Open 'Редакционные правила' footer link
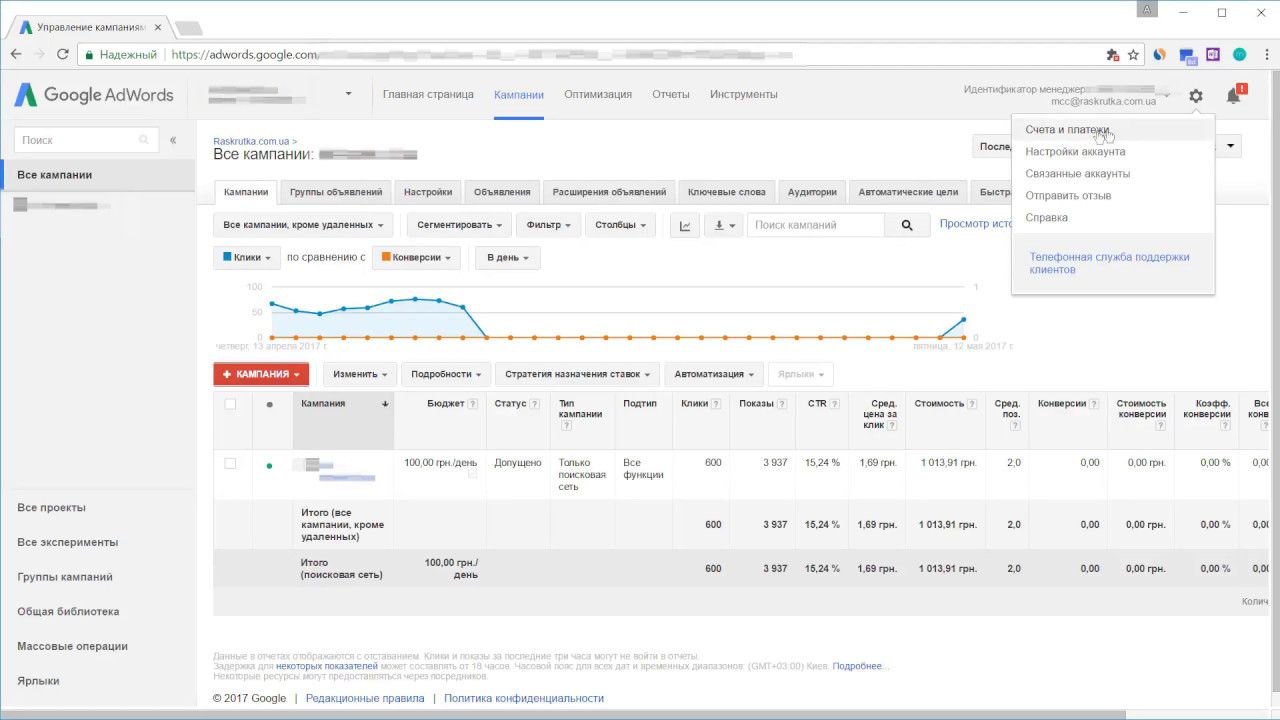This screenshot has width=1280, height=720. 365,699
